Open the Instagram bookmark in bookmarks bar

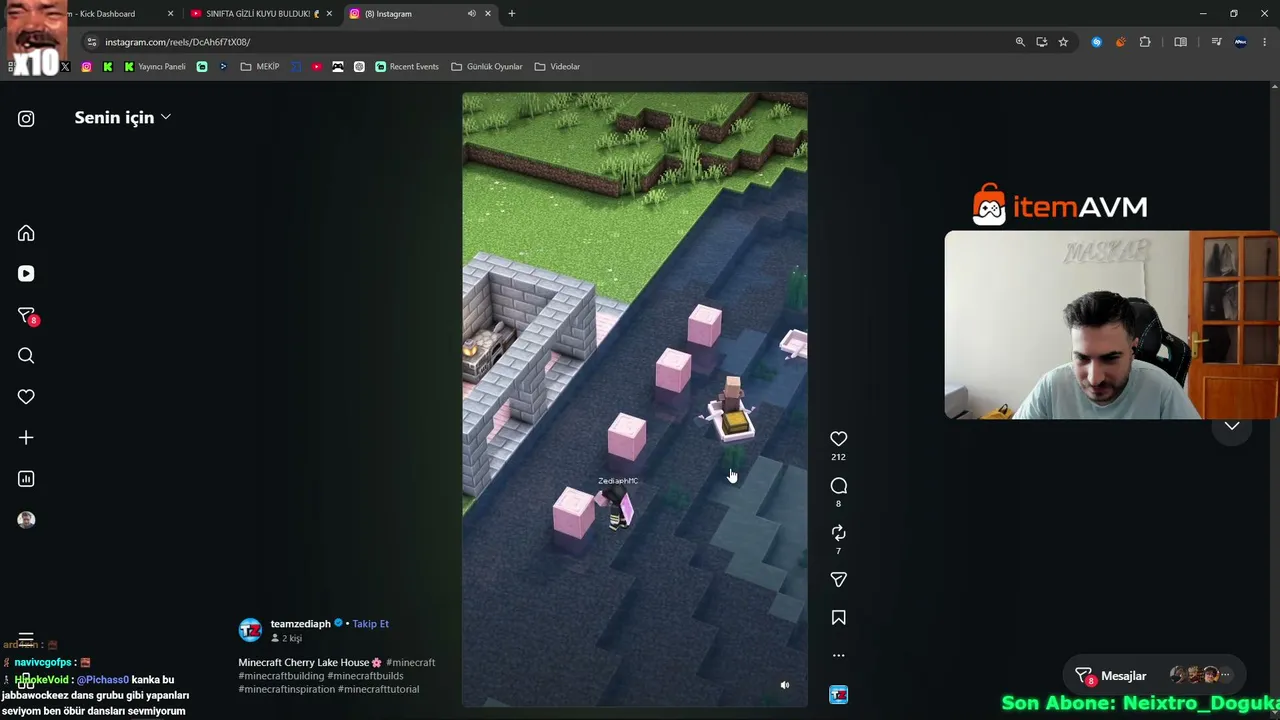[87, 67]
